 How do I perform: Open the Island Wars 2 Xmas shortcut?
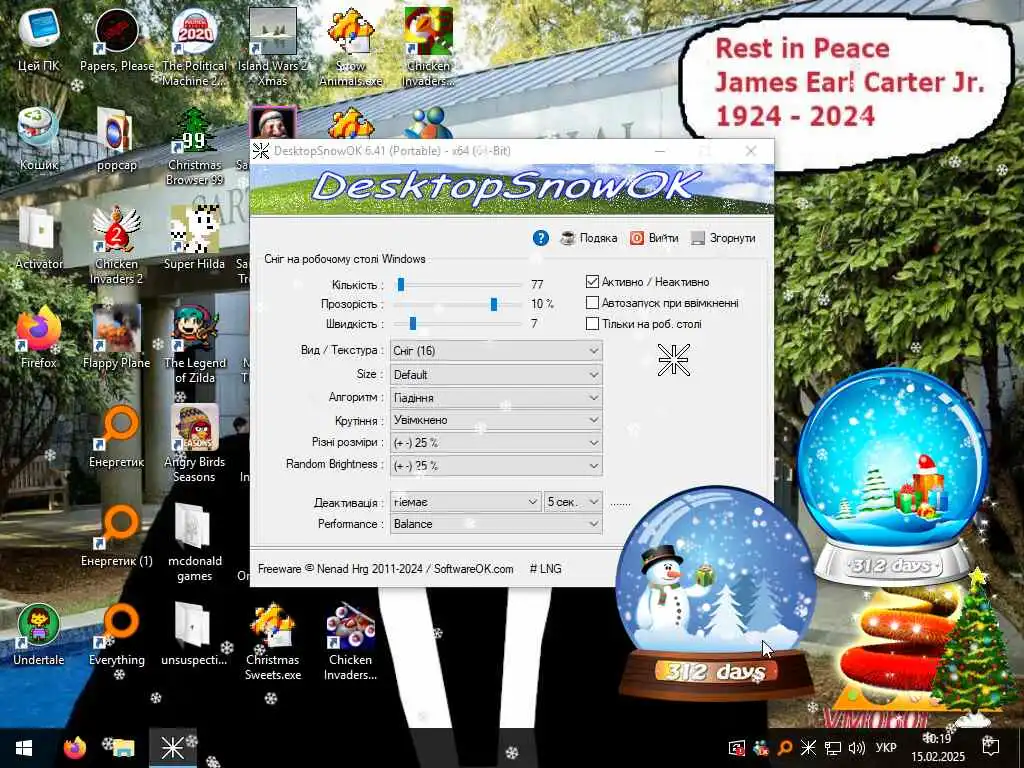272,47
